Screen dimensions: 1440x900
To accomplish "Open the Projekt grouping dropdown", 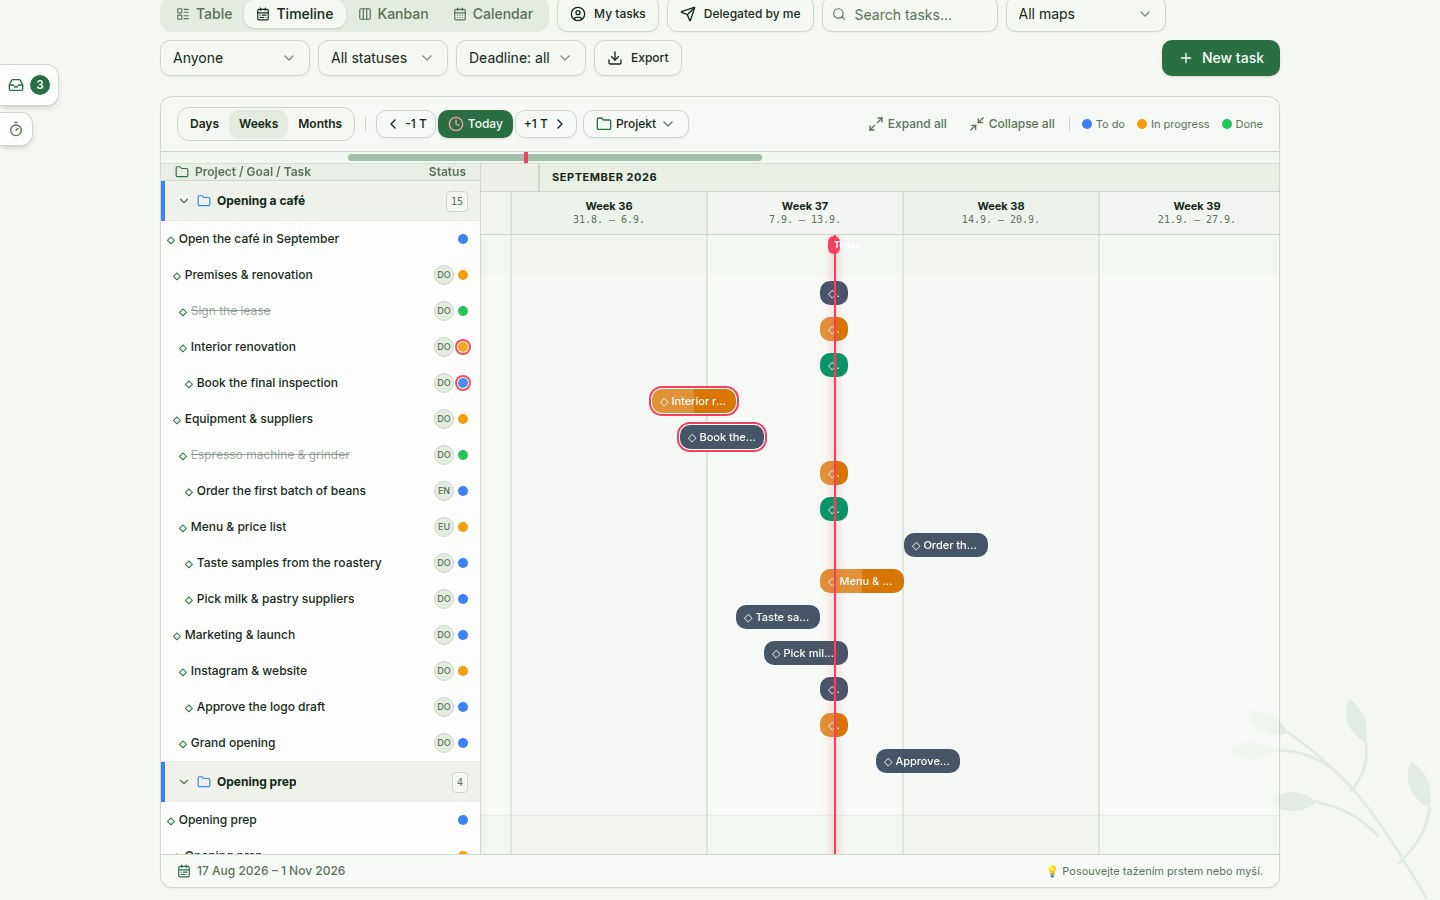I will click(x=636, y=124).
